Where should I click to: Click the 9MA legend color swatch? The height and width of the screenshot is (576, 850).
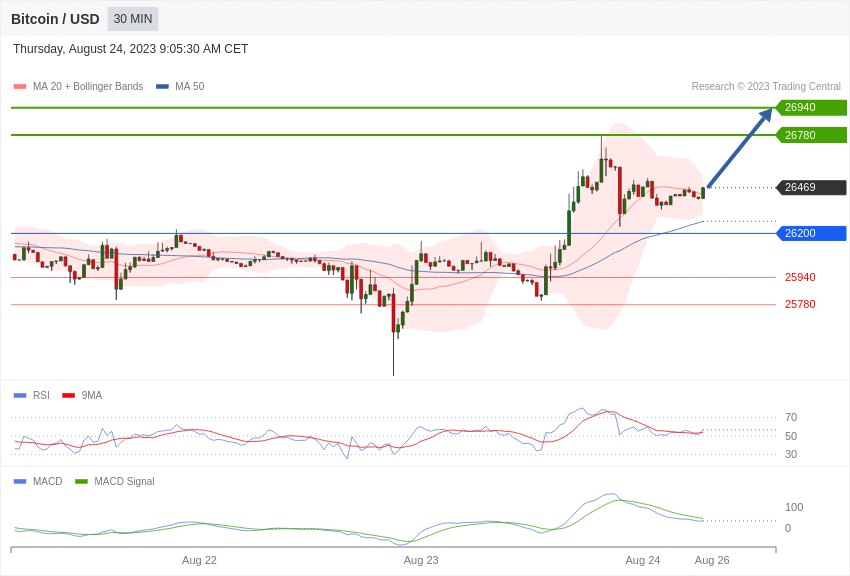(x=68, y=396)
